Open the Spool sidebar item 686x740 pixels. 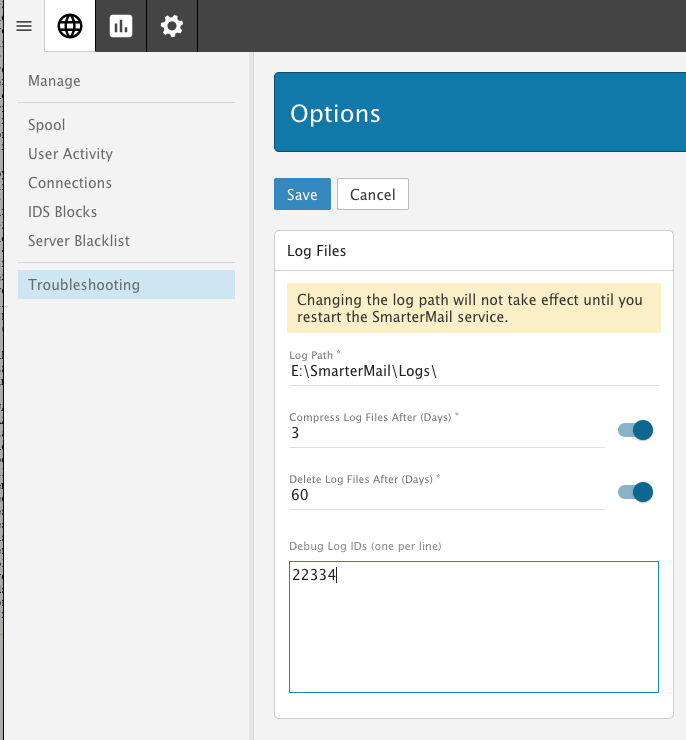point(47,125)
